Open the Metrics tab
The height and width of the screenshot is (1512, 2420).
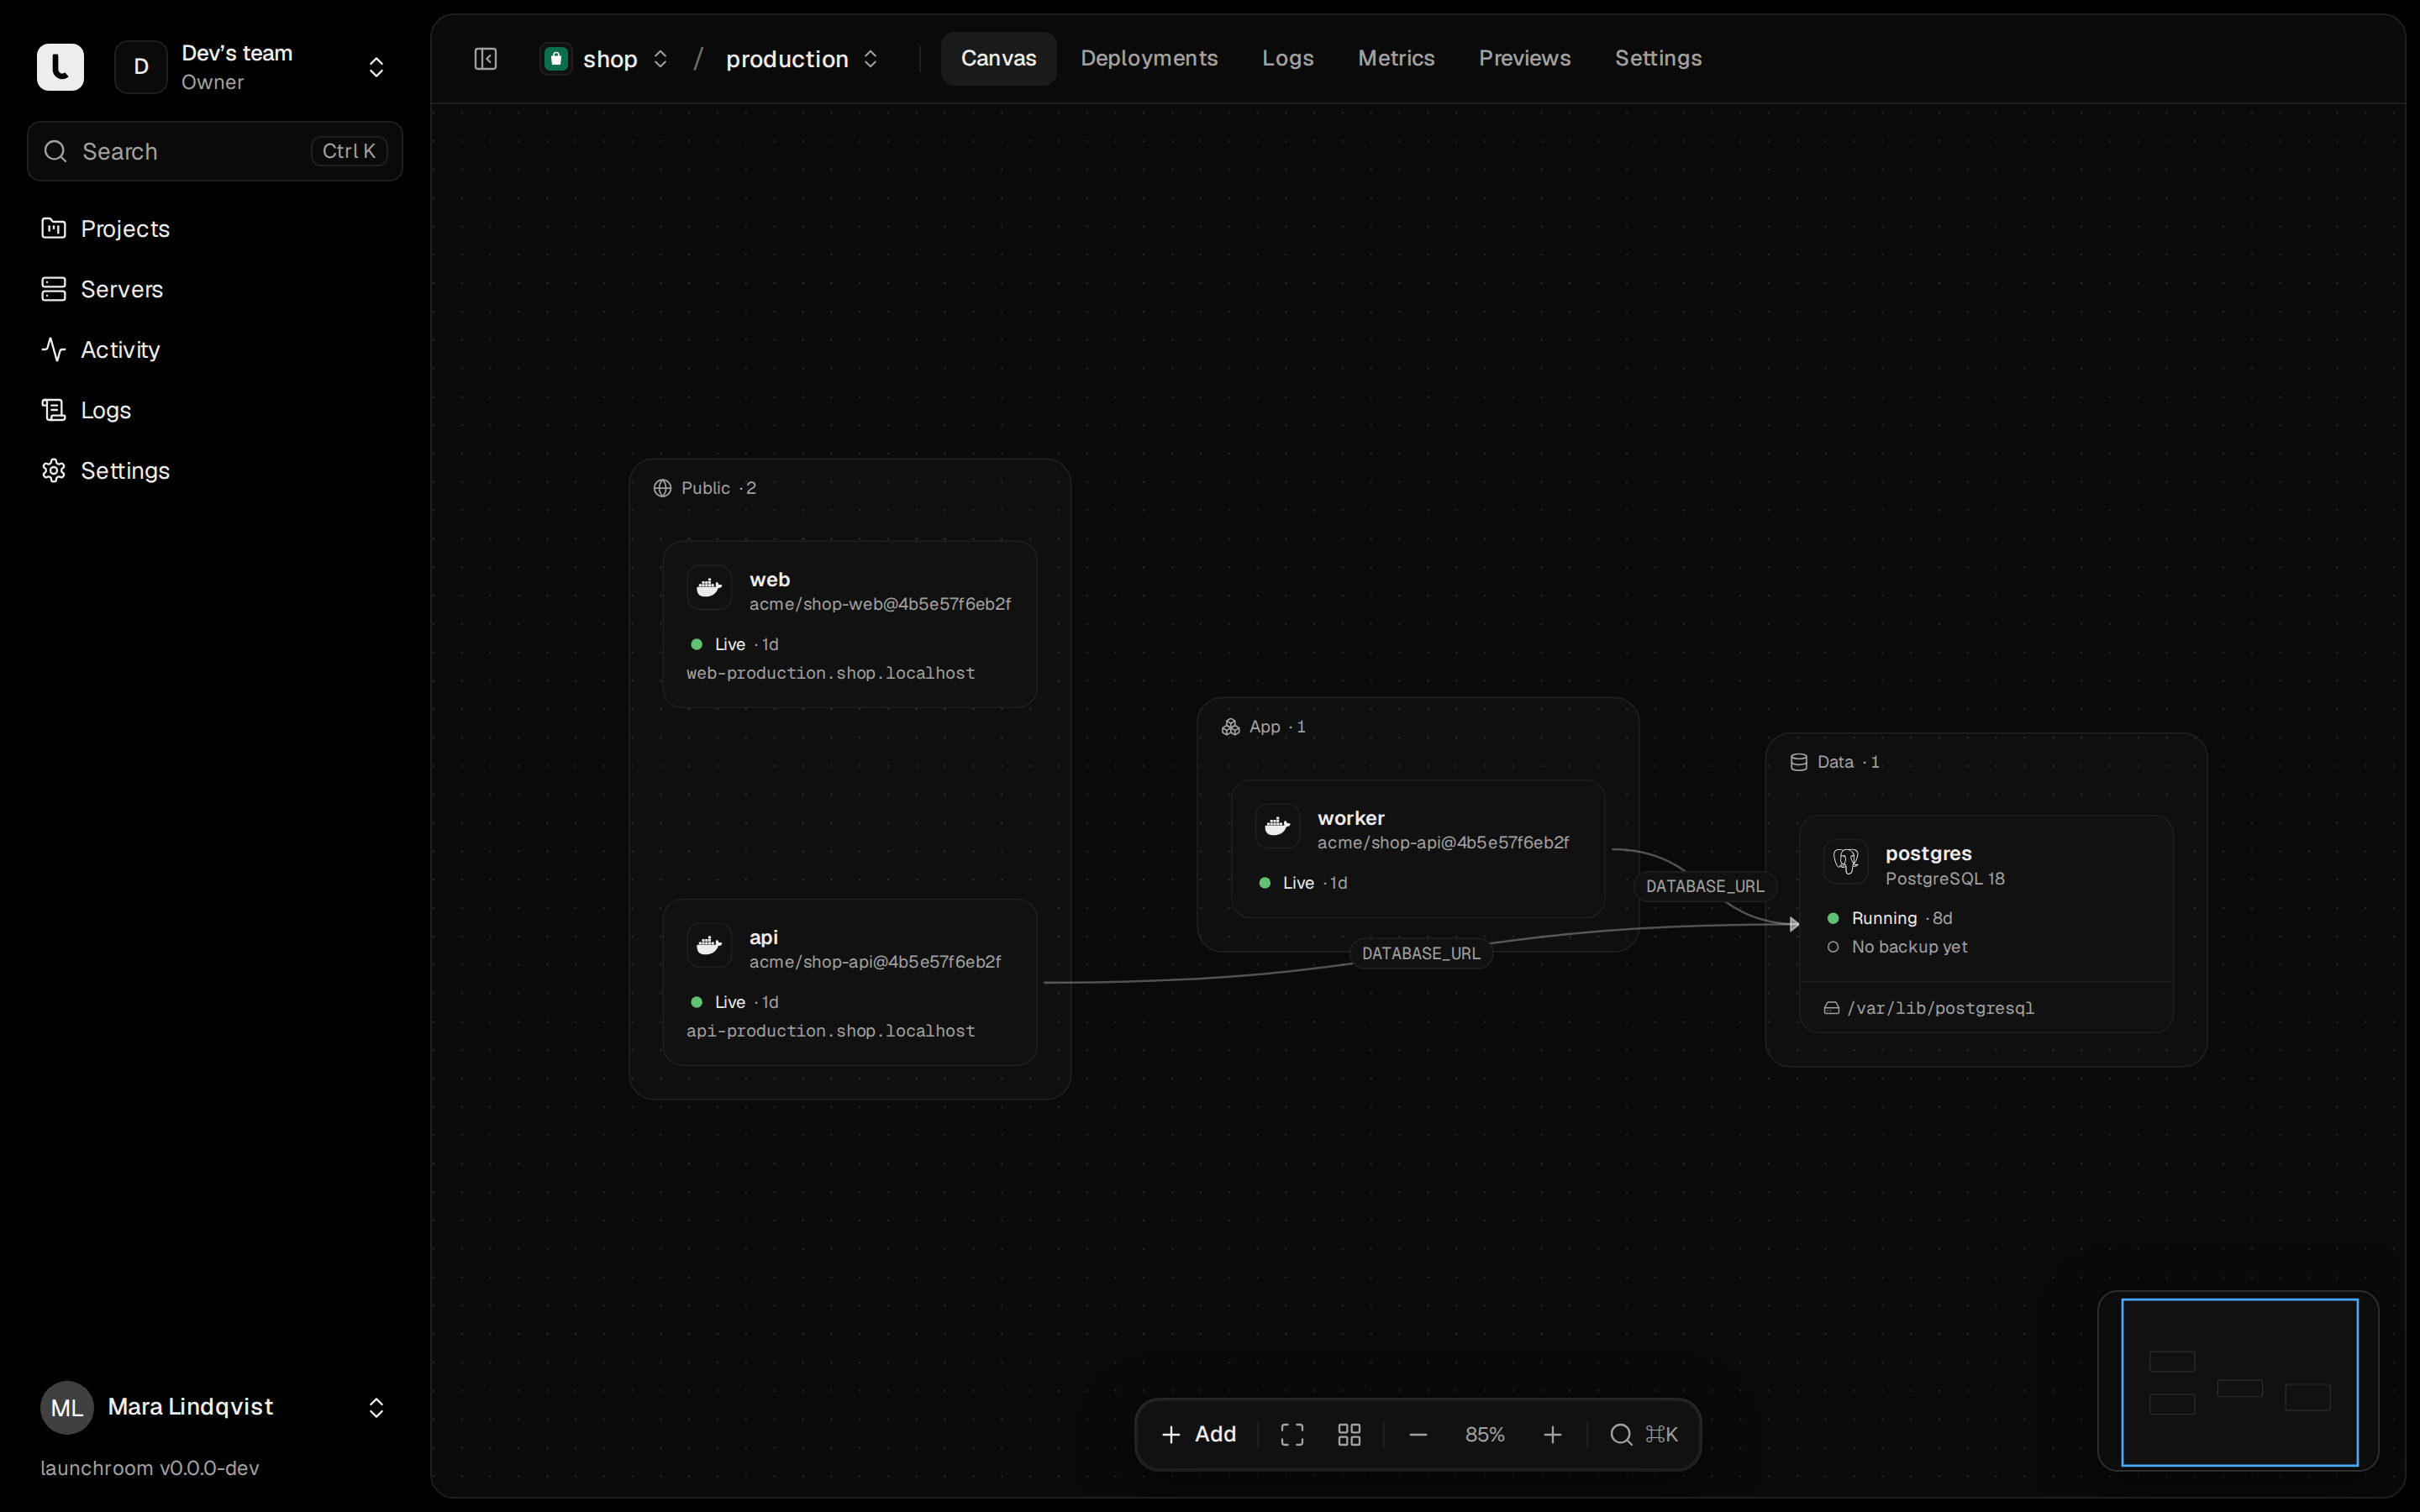1396,58
